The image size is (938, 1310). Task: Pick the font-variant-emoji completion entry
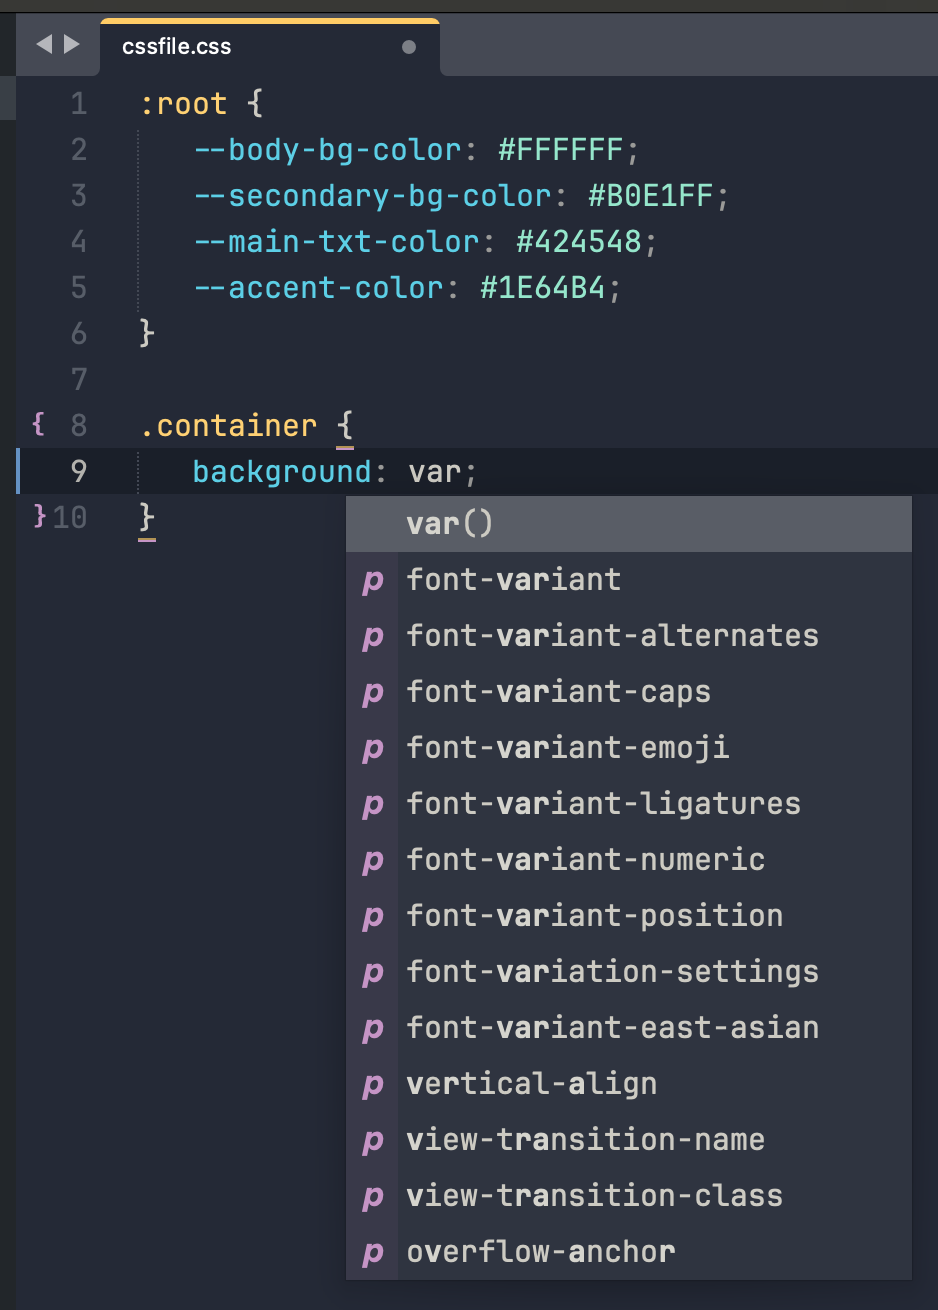629,748
